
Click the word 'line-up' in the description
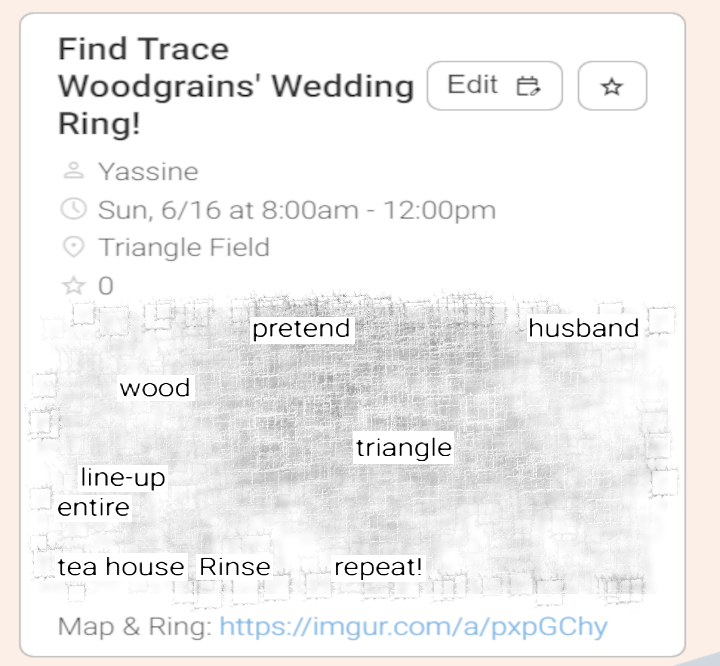122,478
